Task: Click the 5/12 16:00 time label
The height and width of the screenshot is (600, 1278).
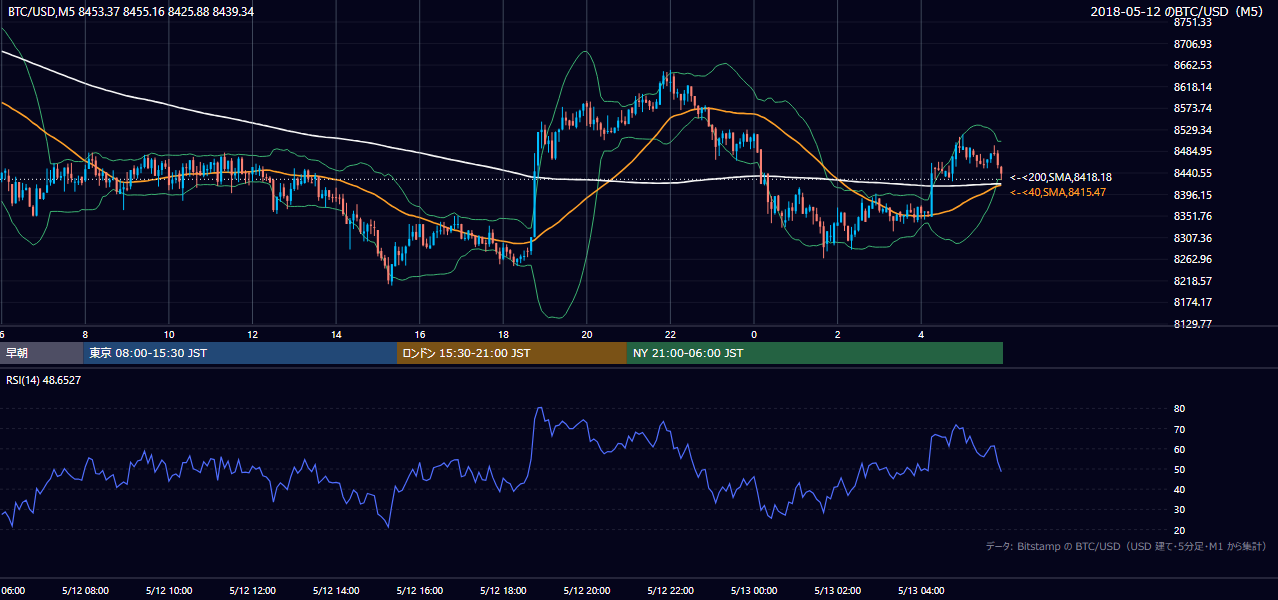Action: click(419, 591)
